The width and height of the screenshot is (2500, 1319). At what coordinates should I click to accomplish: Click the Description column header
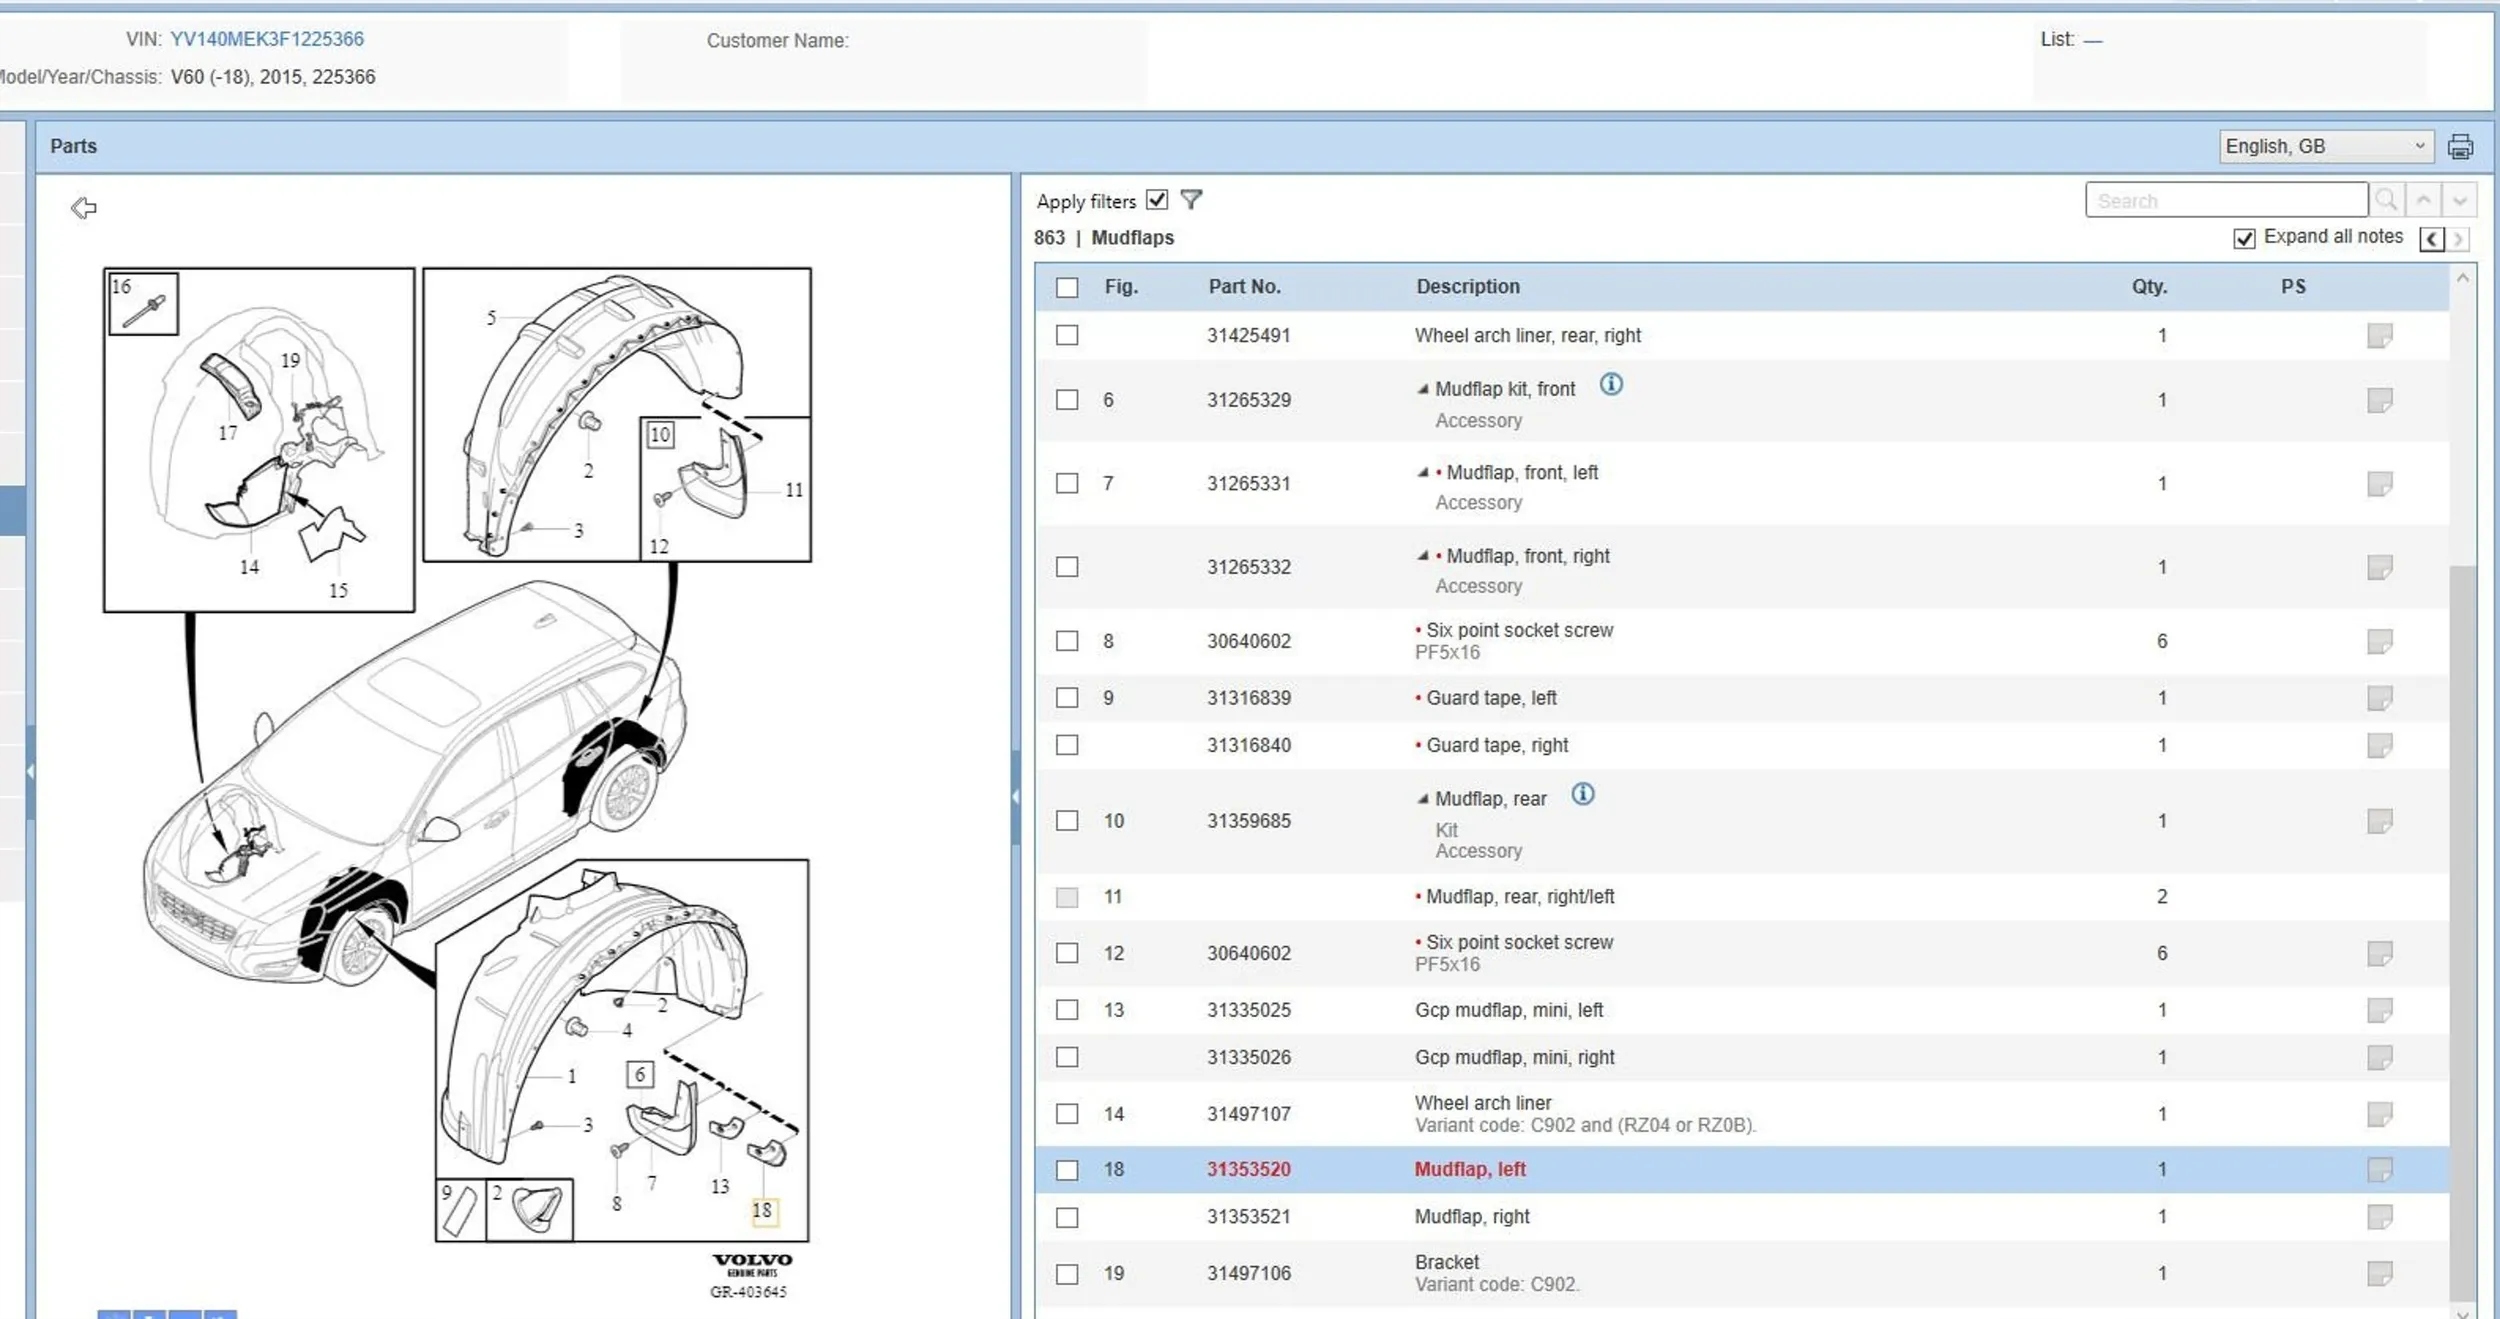pyautogui.click(x=1467, y=287)
